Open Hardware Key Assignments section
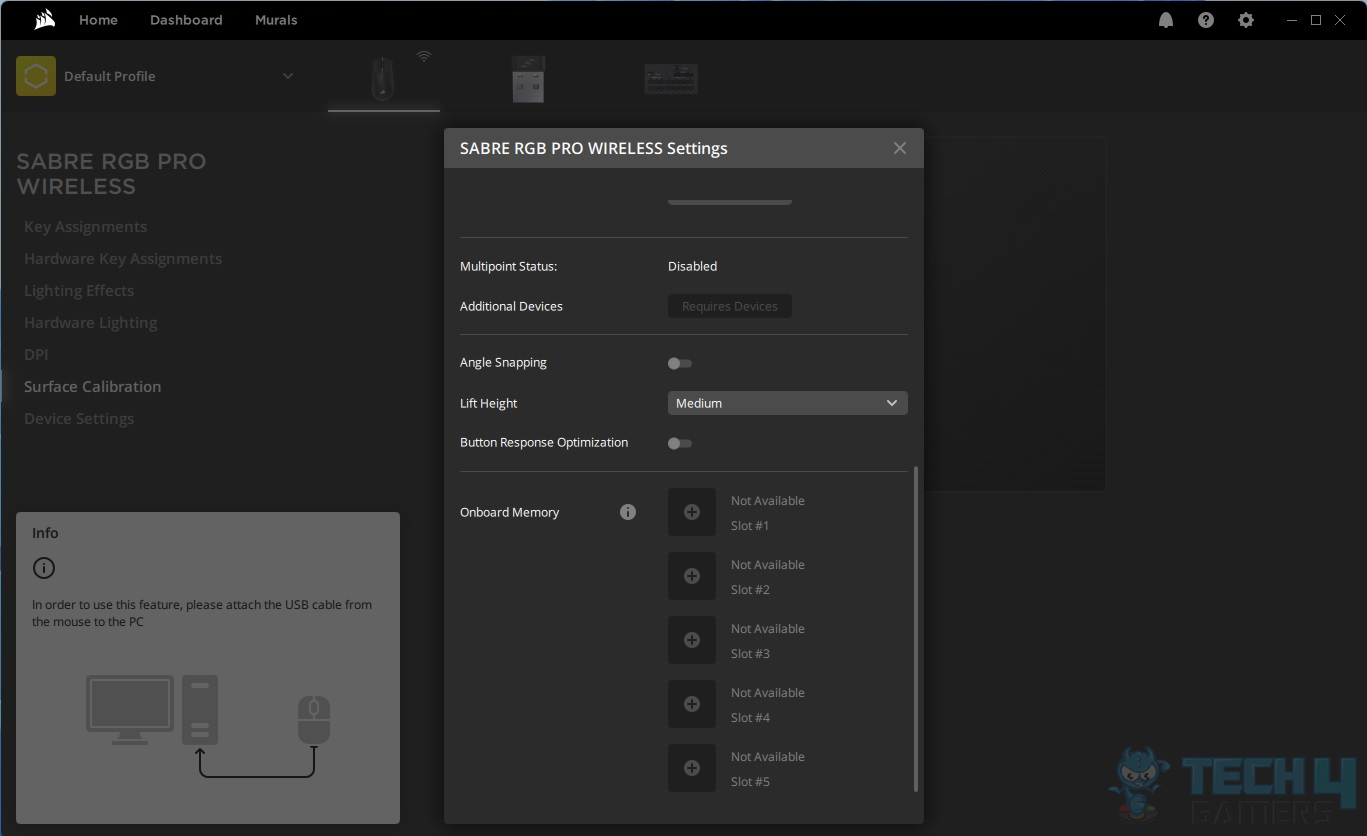Image resolution: width=1367 pixels, height=836 pixels. (123, 259)
